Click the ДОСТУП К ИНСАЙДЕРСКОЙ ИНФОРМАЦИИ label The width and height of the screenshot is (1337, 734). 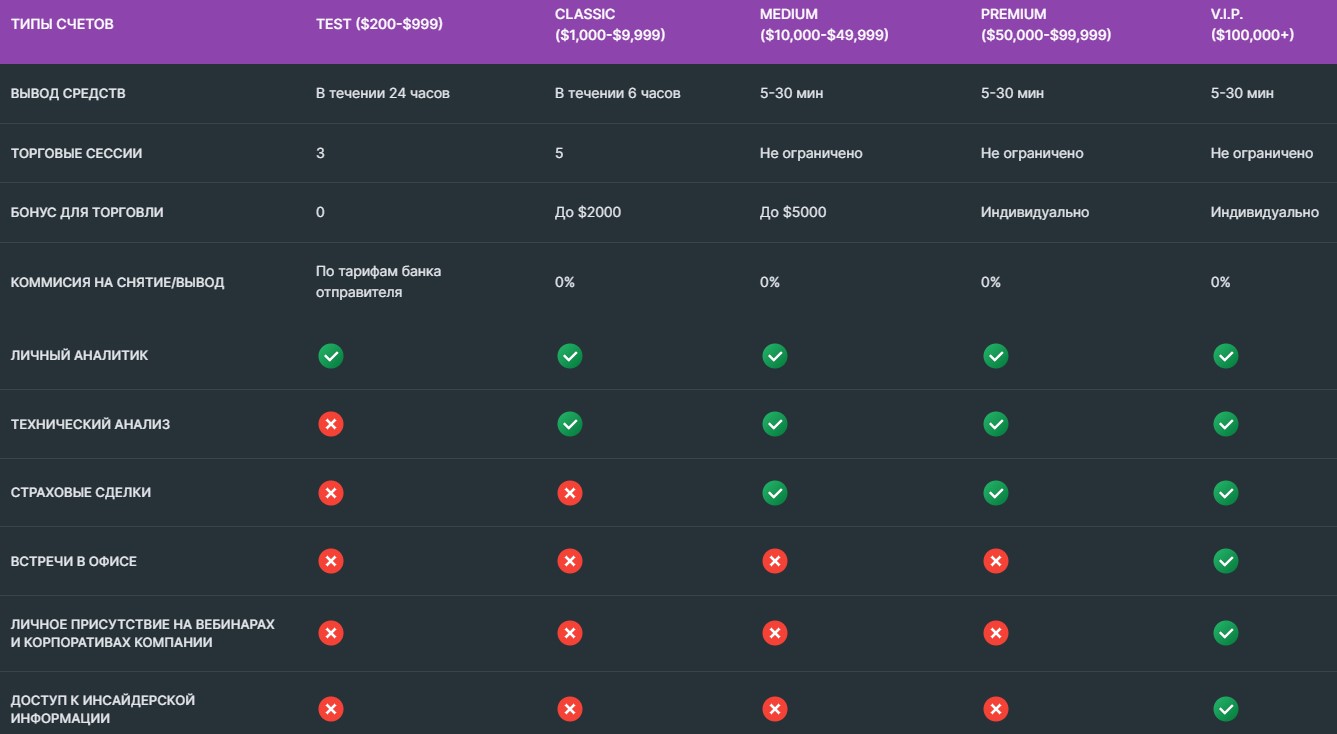tap(103, 709)
